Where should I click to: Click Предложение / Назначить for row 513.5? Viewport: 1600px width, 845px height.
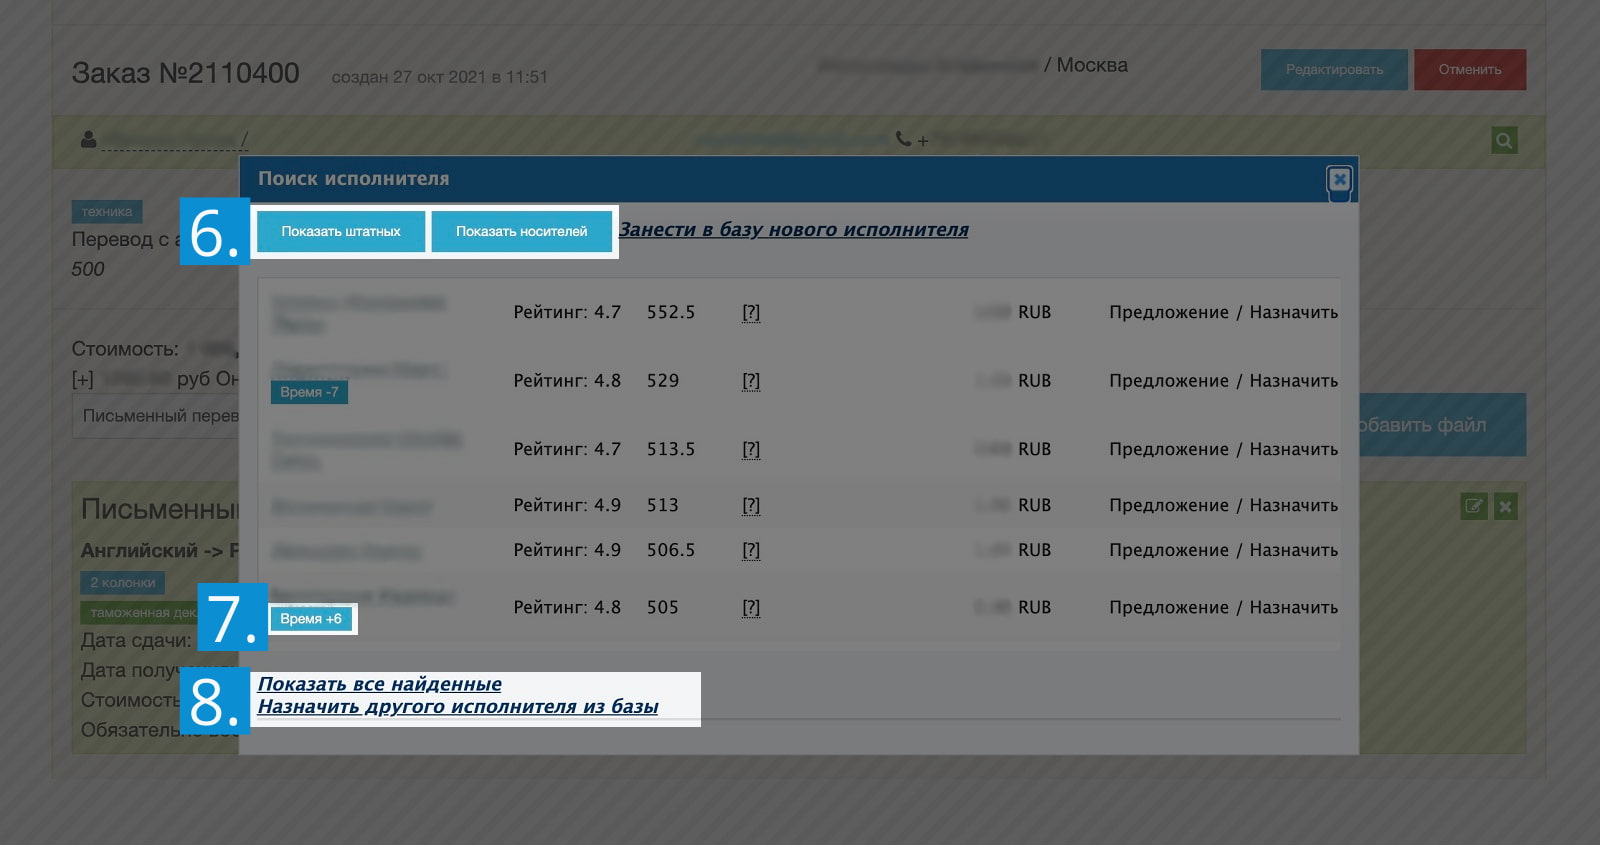pyautogui.click(x=1223, y=450)
